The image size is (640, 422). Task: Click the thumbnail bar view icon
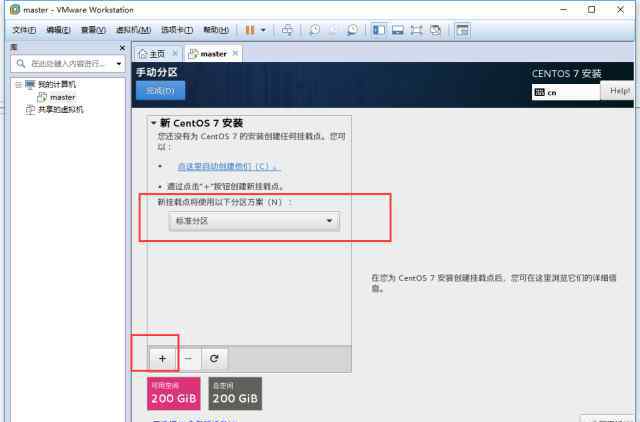(398, 30)
